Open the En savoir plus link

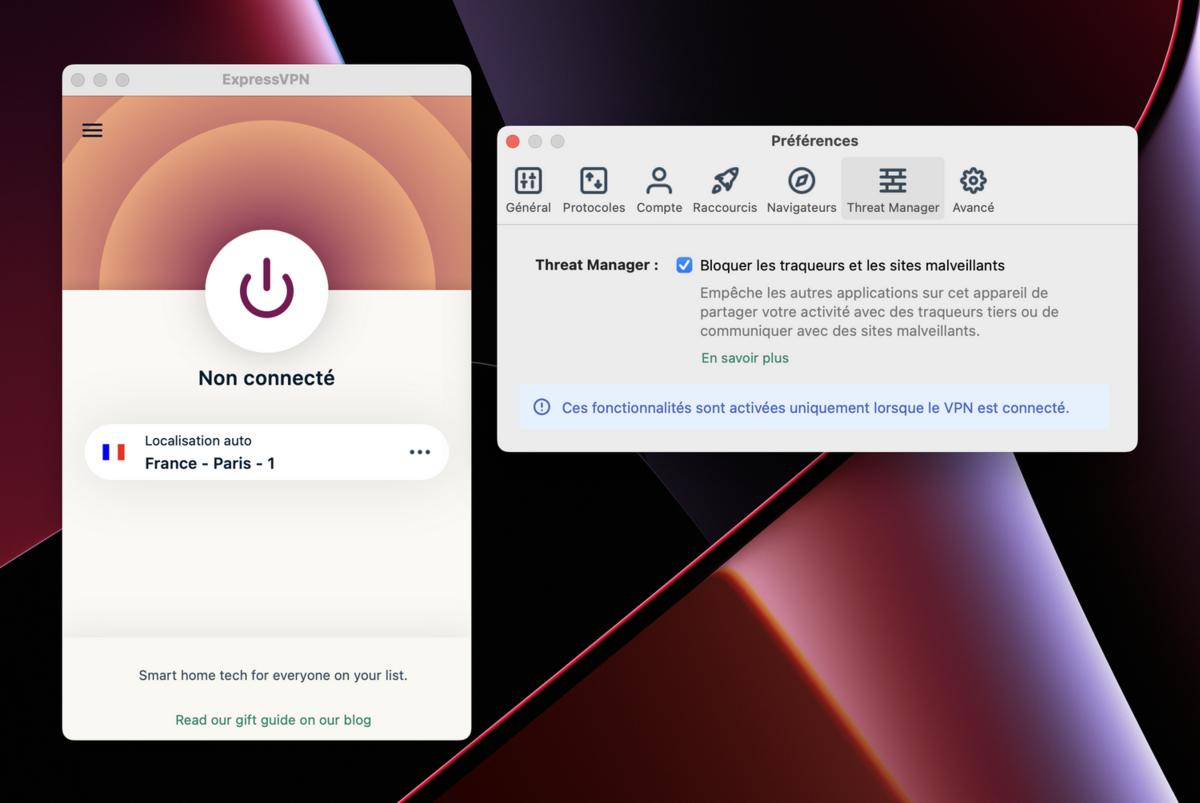pos(745,358)
